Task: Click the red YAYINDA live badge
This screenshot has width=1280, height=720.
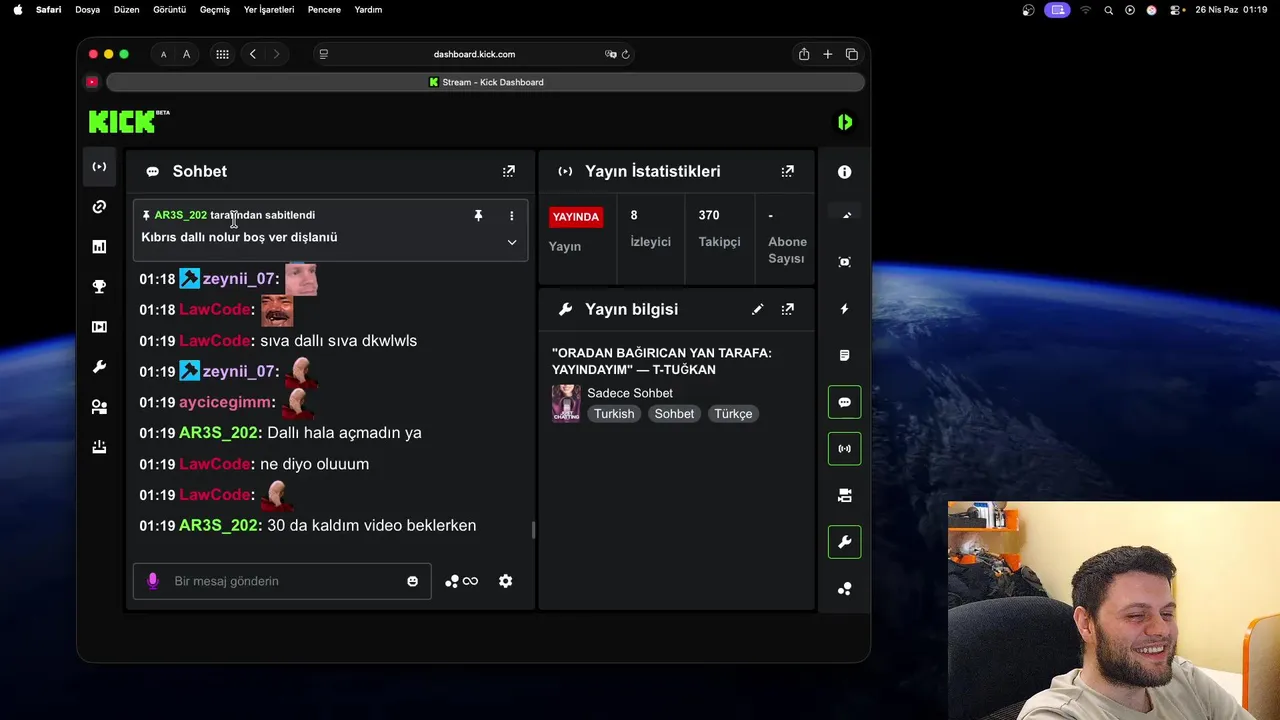Action: (575, 216)
